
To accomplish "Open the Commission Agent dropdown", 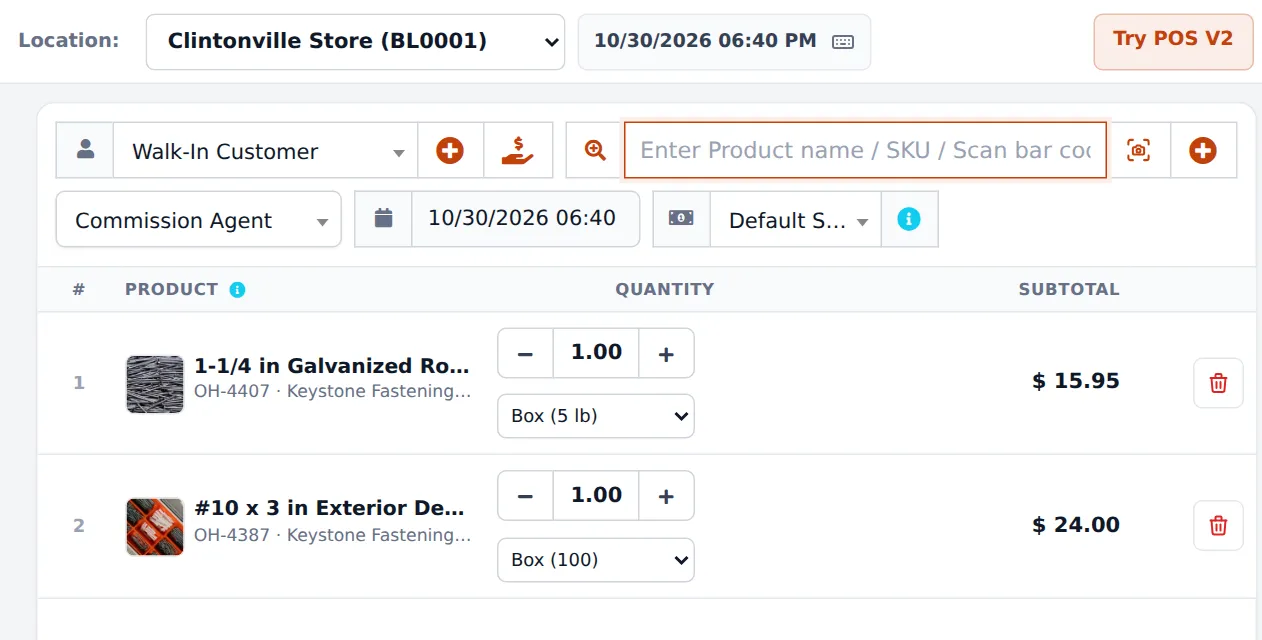I will (198, 219).
